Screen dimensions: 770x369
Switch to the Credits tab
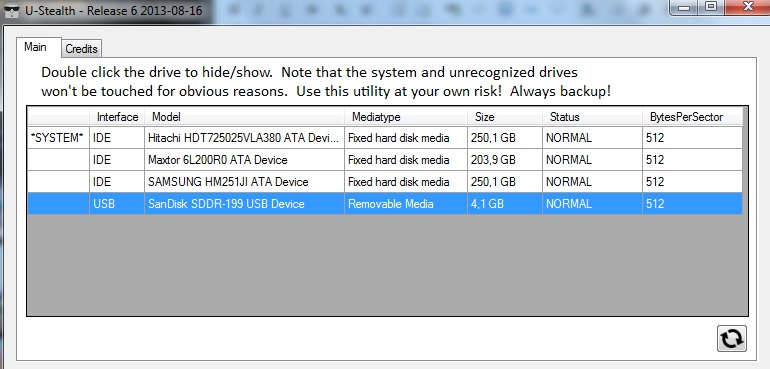tap(82, 49)
